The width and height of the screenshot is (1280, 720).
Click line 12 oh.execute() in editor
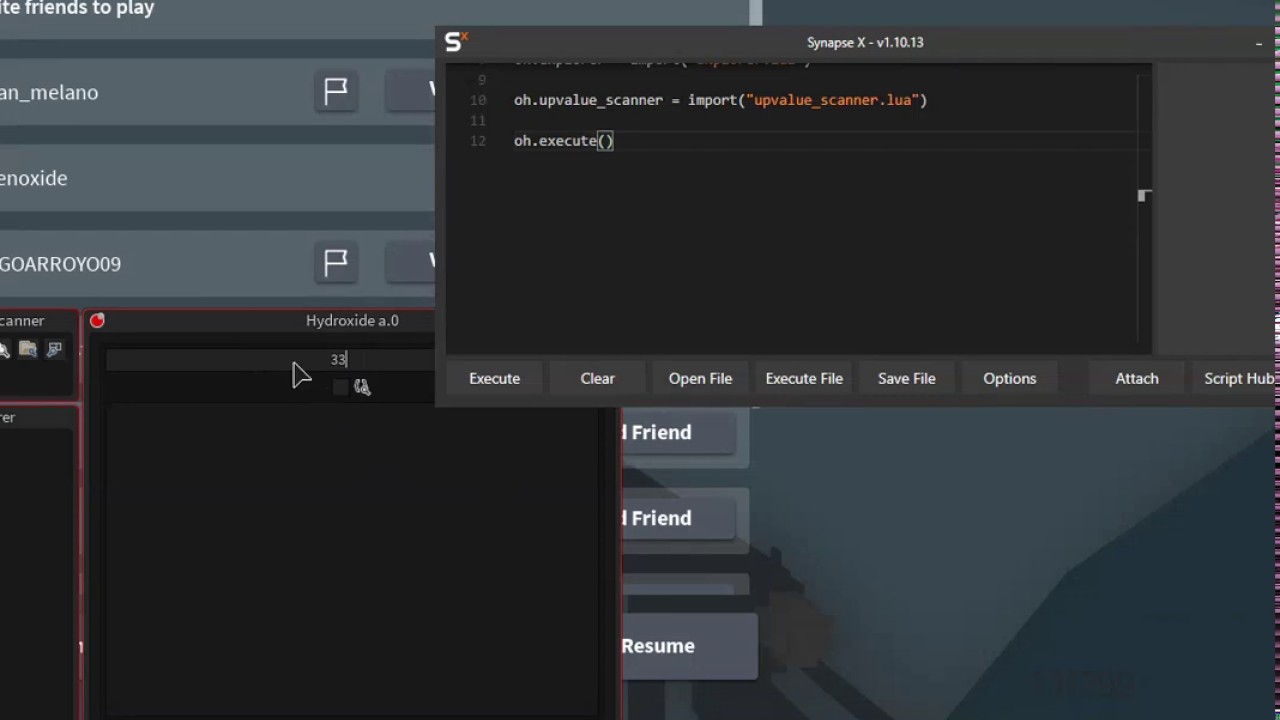pos(564,141)
